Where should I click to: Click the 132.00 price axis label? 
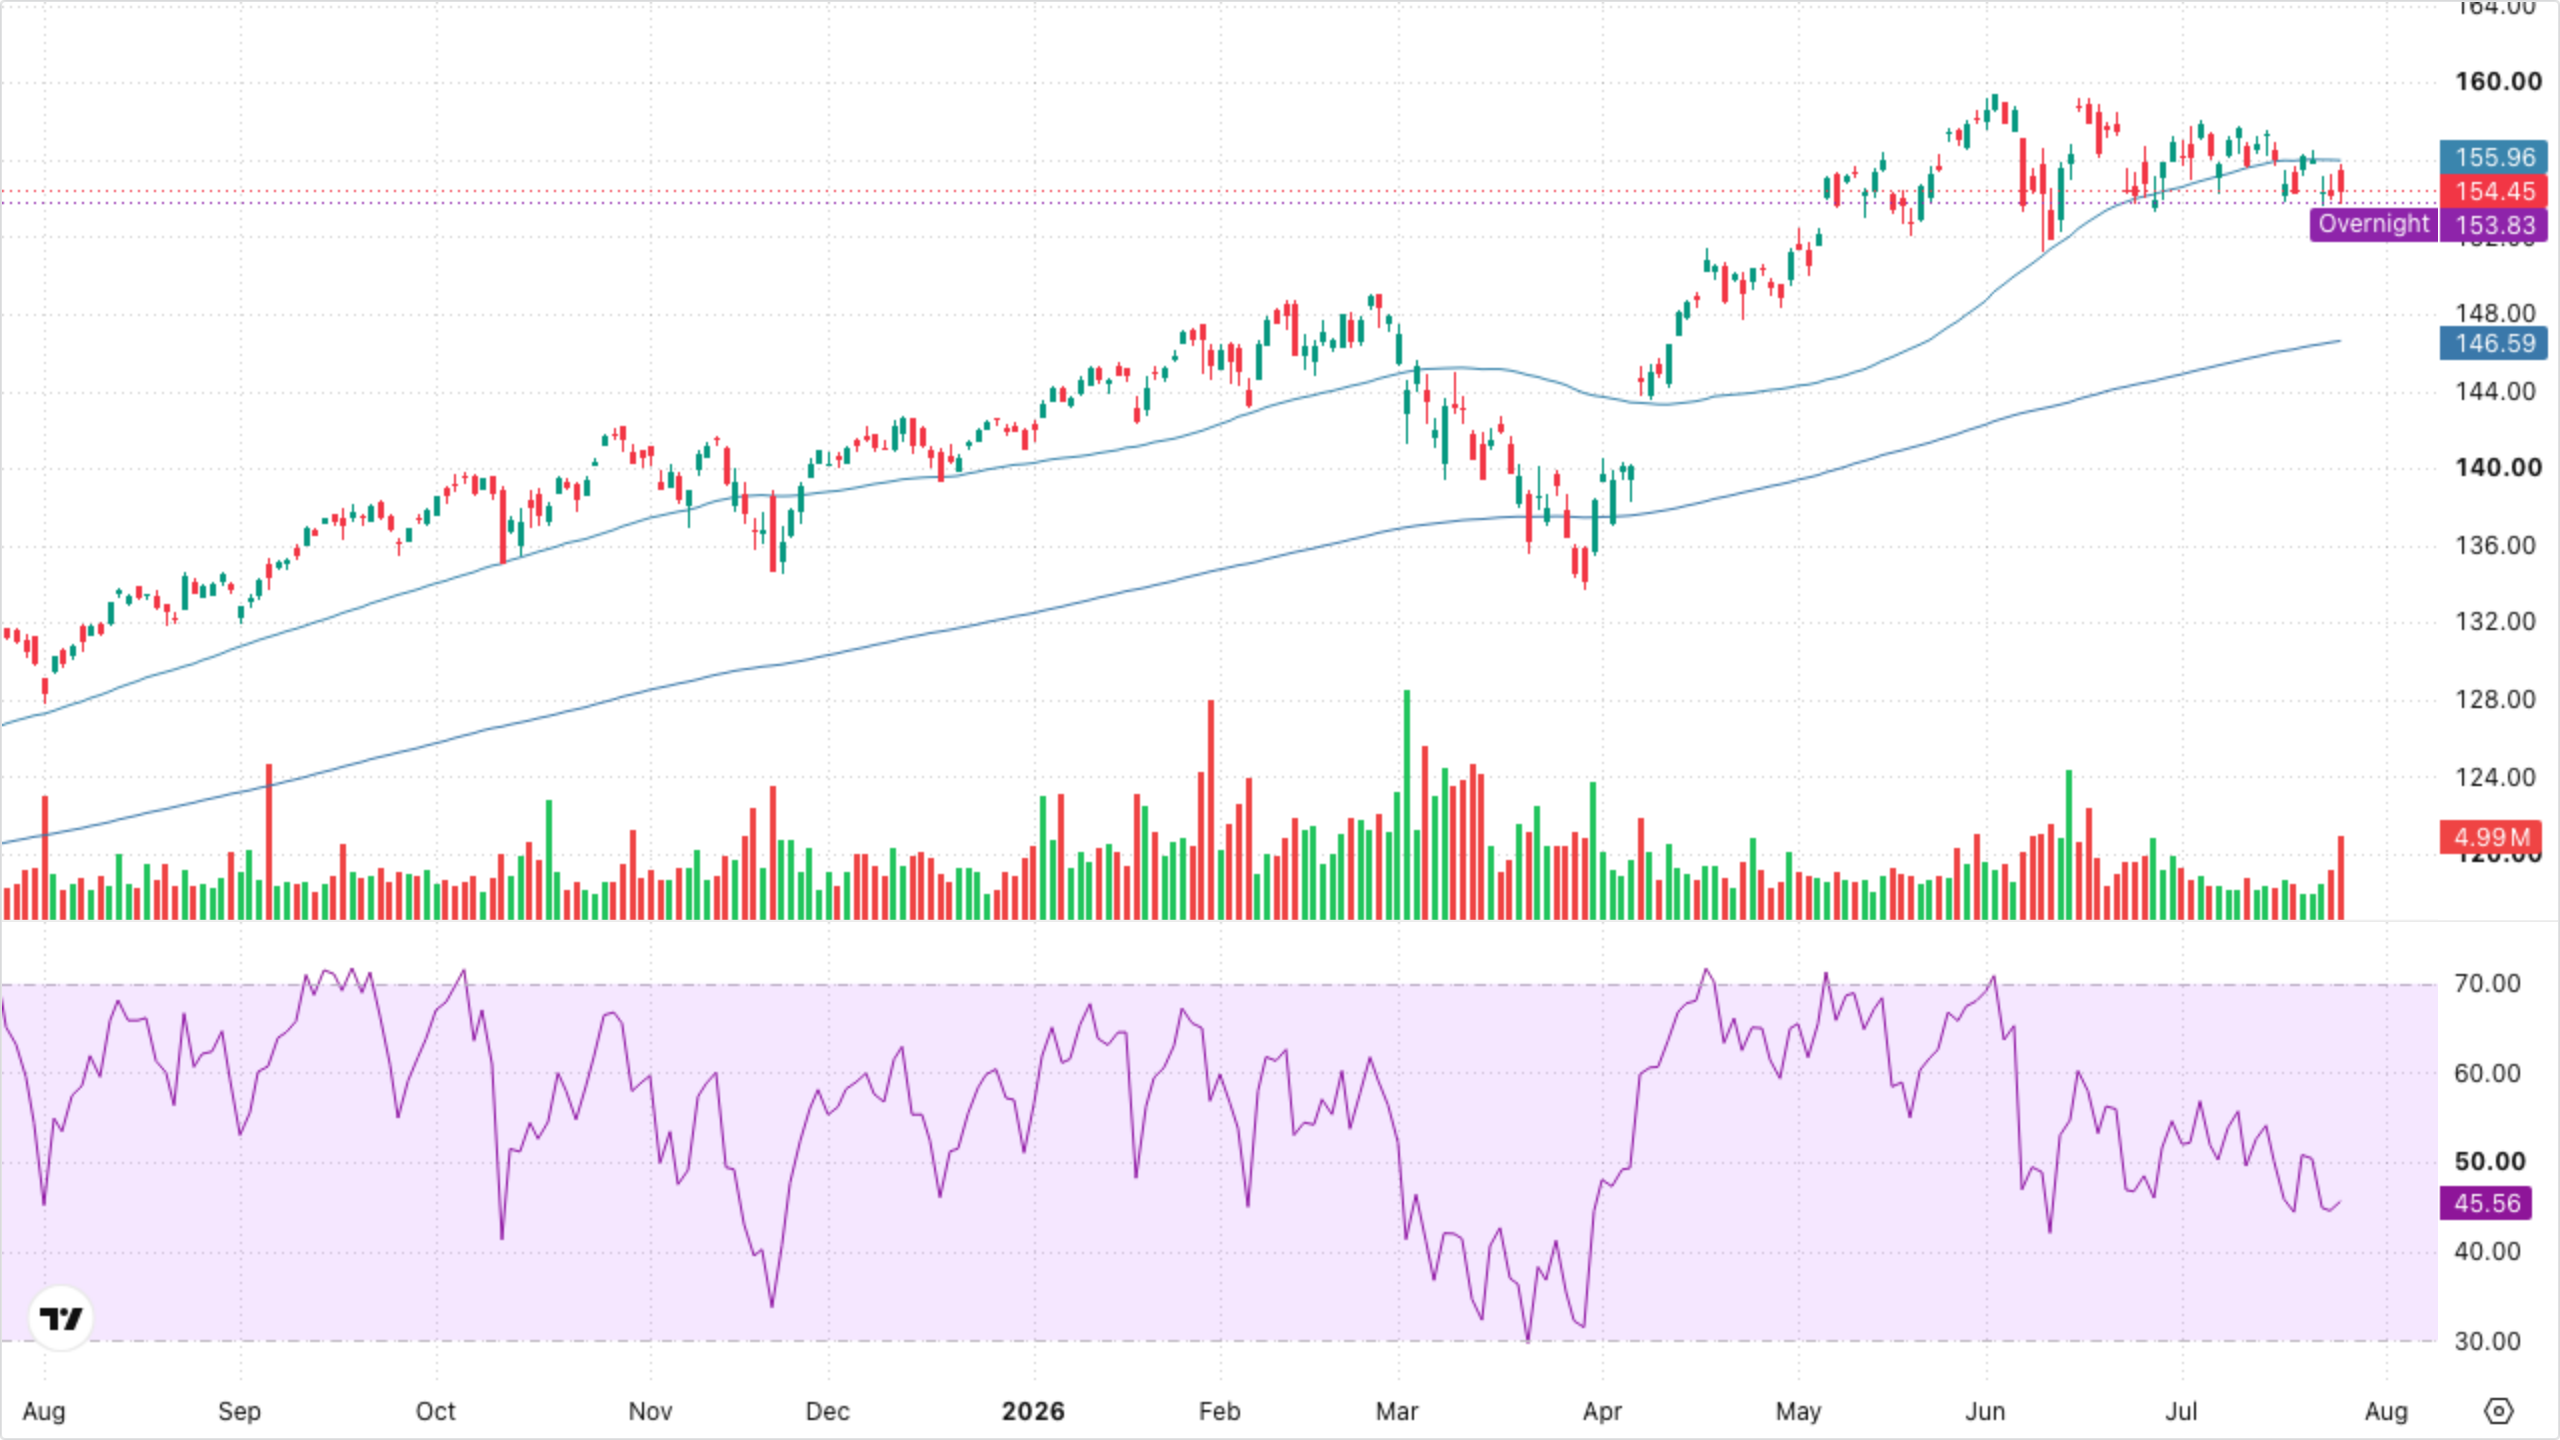tap(2496, 621)
